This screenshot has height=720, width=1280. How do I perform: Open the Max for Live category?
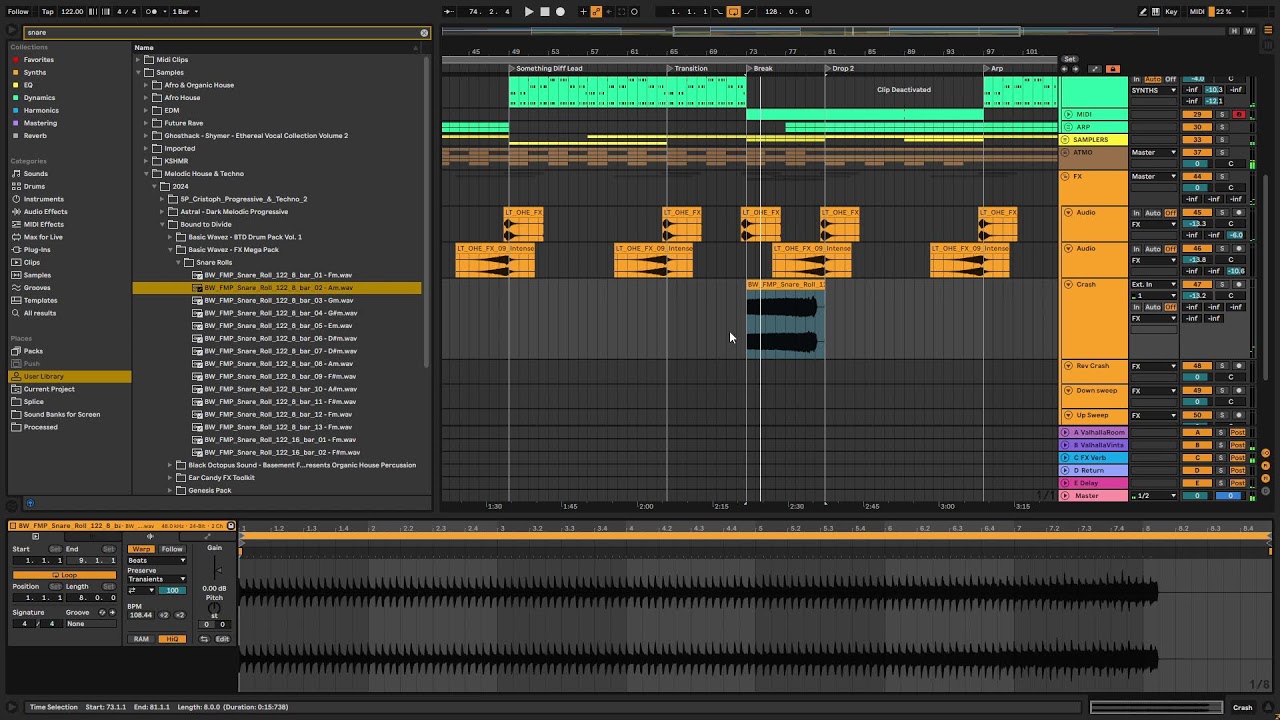[x=43, y=237]
